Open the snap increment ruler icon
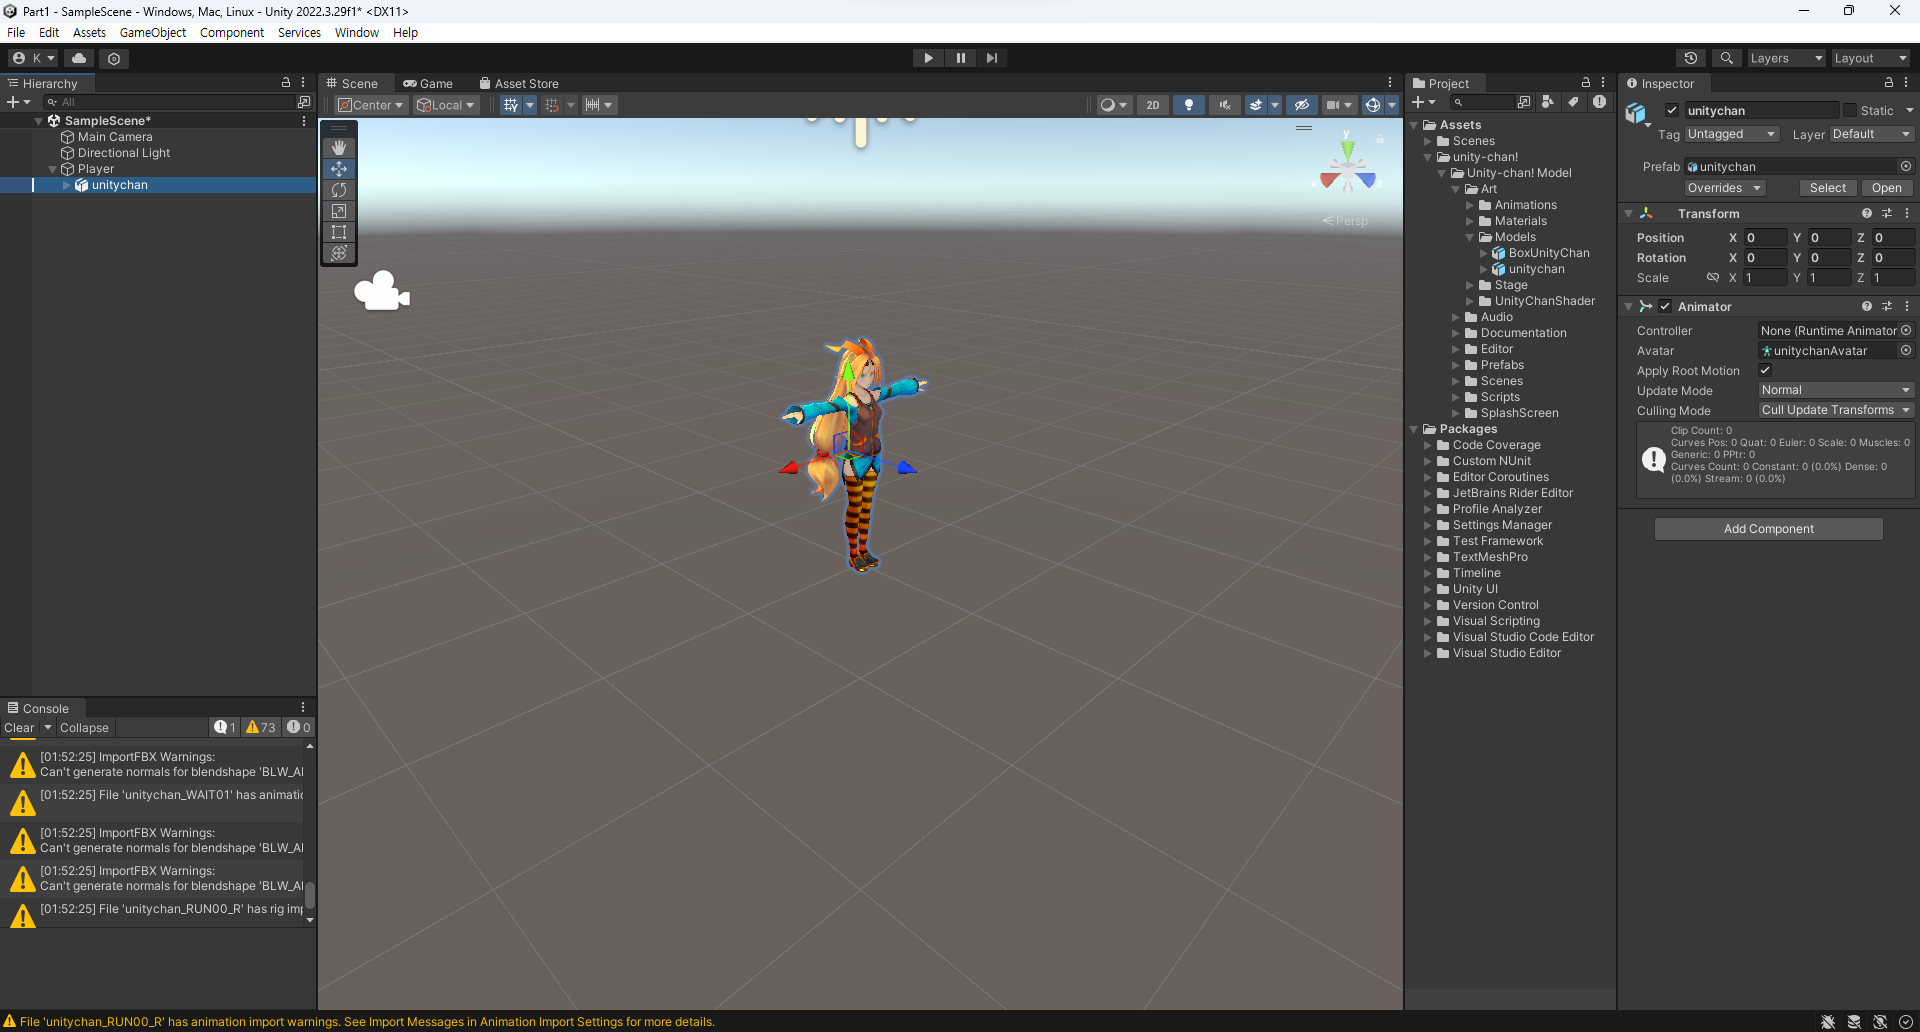Image resolution: width=1920 pixels, height=1032 pixels. click(592, 105)
